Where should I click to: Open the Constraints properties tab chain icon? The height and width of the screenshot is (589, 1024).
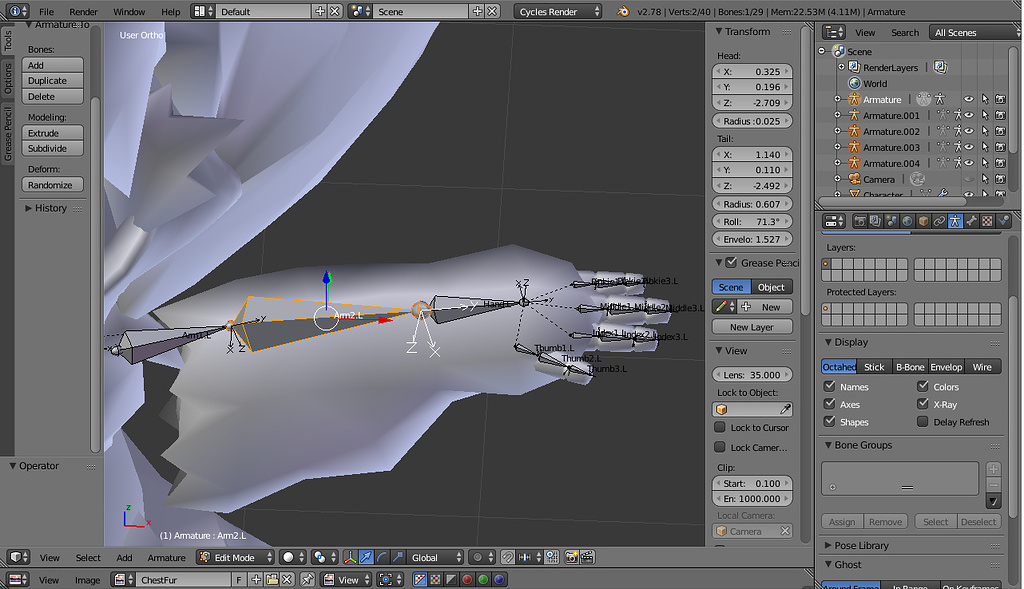pos(939,221)
